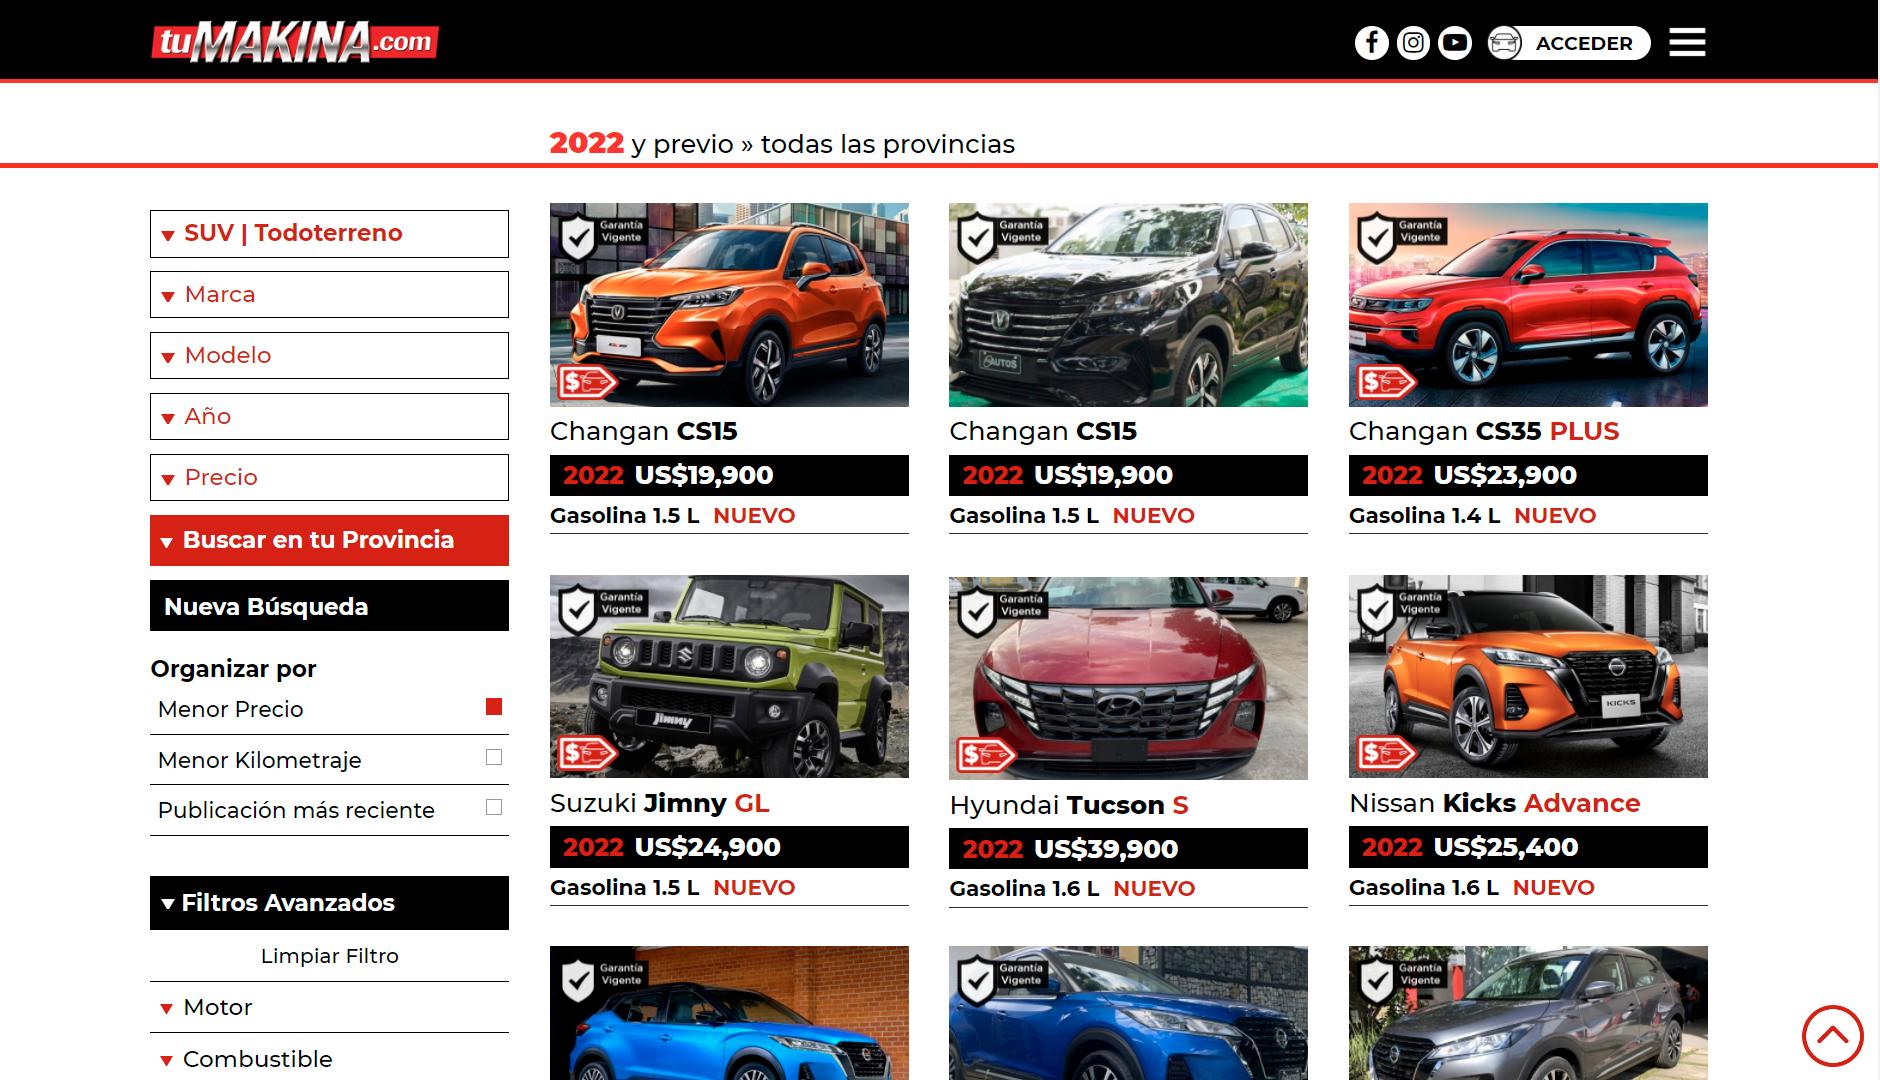
Task: Expand Buscar en tu Provincia
Action: (x=329, y=540)
